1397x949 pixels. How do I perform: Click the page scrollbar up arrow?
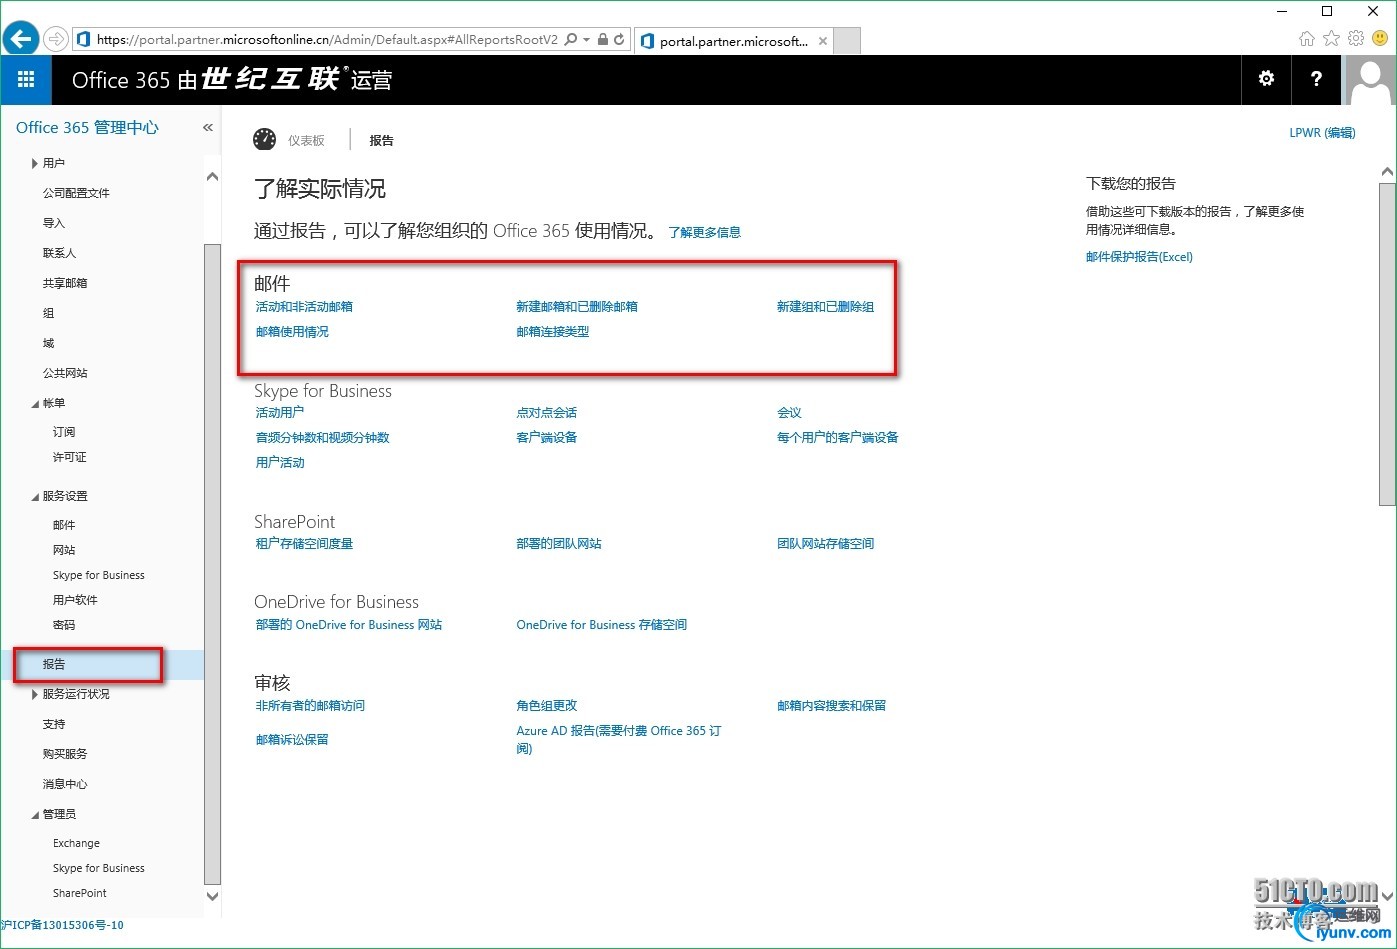tap(1387, 173)
